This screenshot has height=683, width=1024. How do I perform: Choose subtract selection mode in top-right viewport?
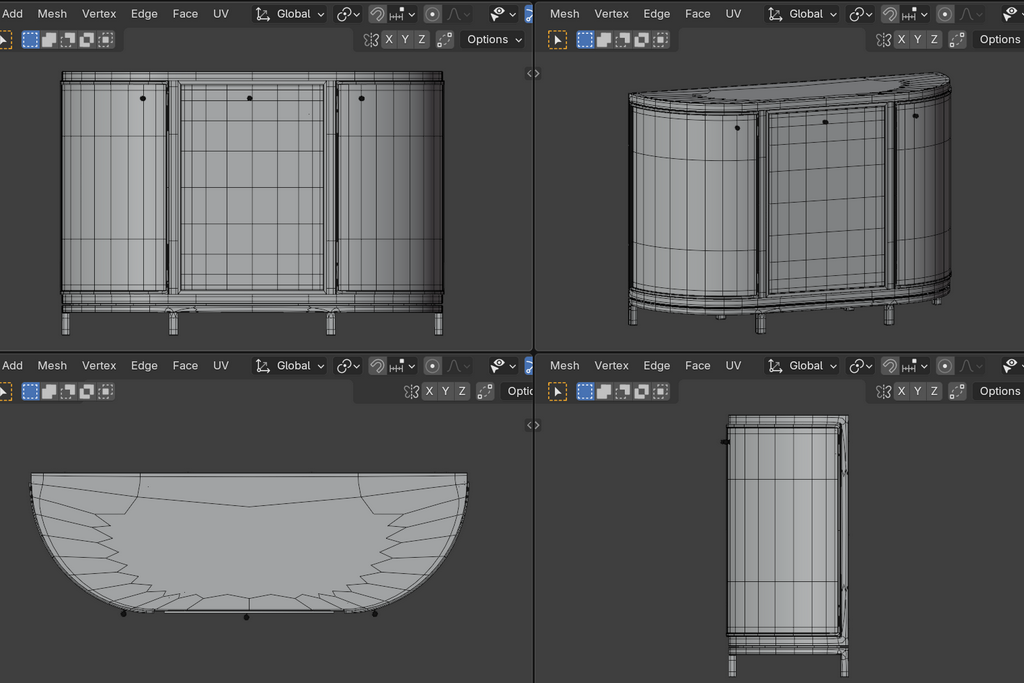(x=622, y=40)
